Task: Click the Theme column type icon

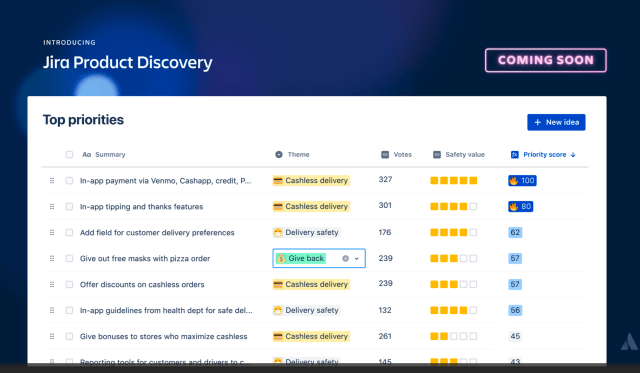Action: pyautogui.click(x=279, y=155)
